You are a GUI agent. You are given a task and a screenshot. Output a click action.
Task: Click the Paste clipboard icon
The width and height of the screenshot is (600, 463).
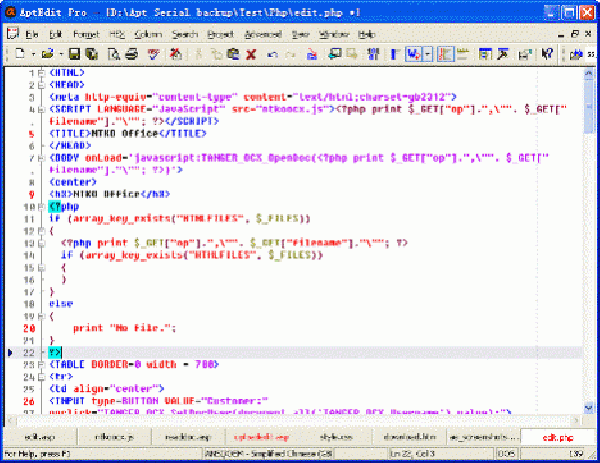tap(232, 53)
